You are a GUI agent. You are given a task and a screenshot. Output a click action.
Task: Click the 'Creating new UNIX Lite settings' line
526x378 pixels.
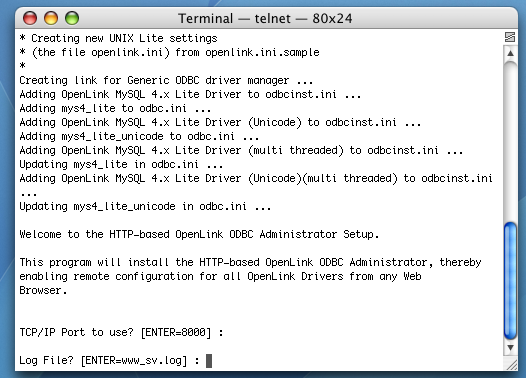[118, 38]
